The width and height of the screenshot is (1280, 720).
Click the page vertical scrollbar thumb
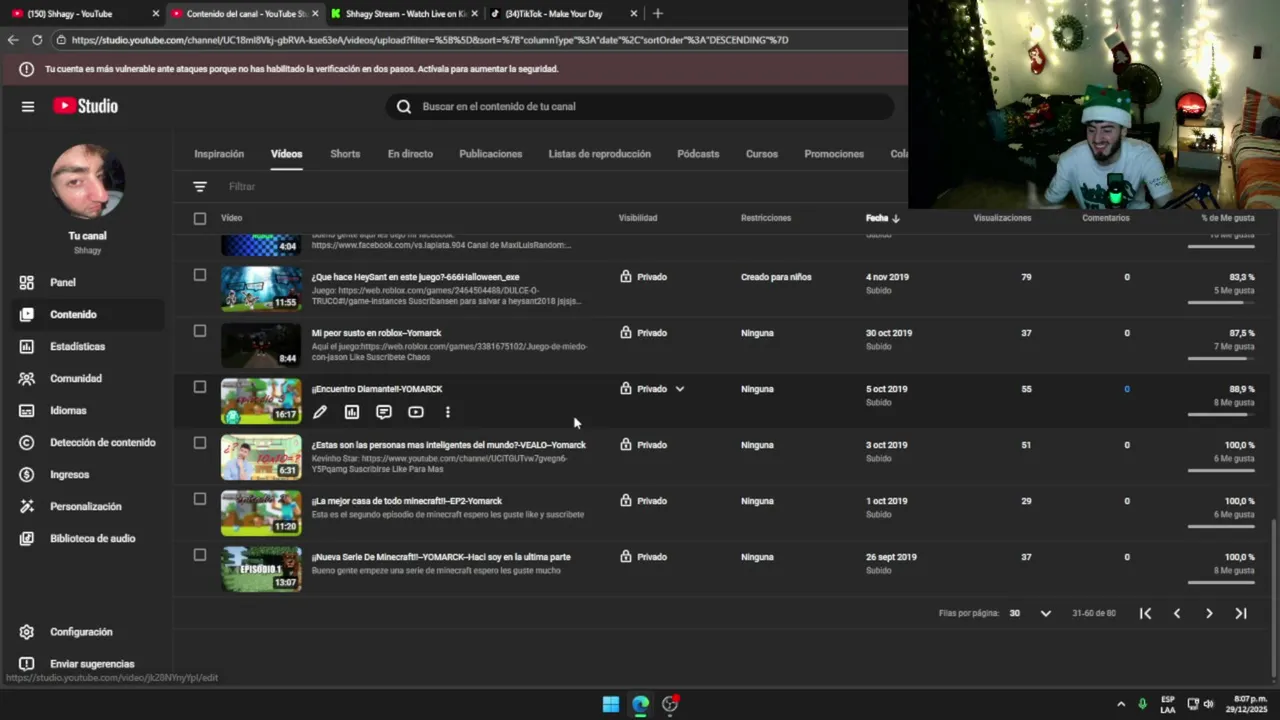click(x=1273, y=598)
